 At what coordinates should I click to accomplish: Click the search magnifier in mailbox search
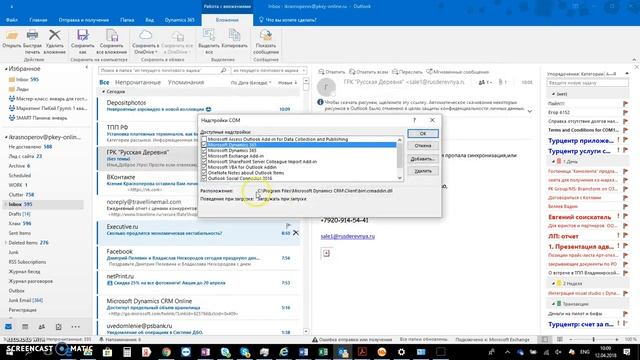tap(223, 71)
